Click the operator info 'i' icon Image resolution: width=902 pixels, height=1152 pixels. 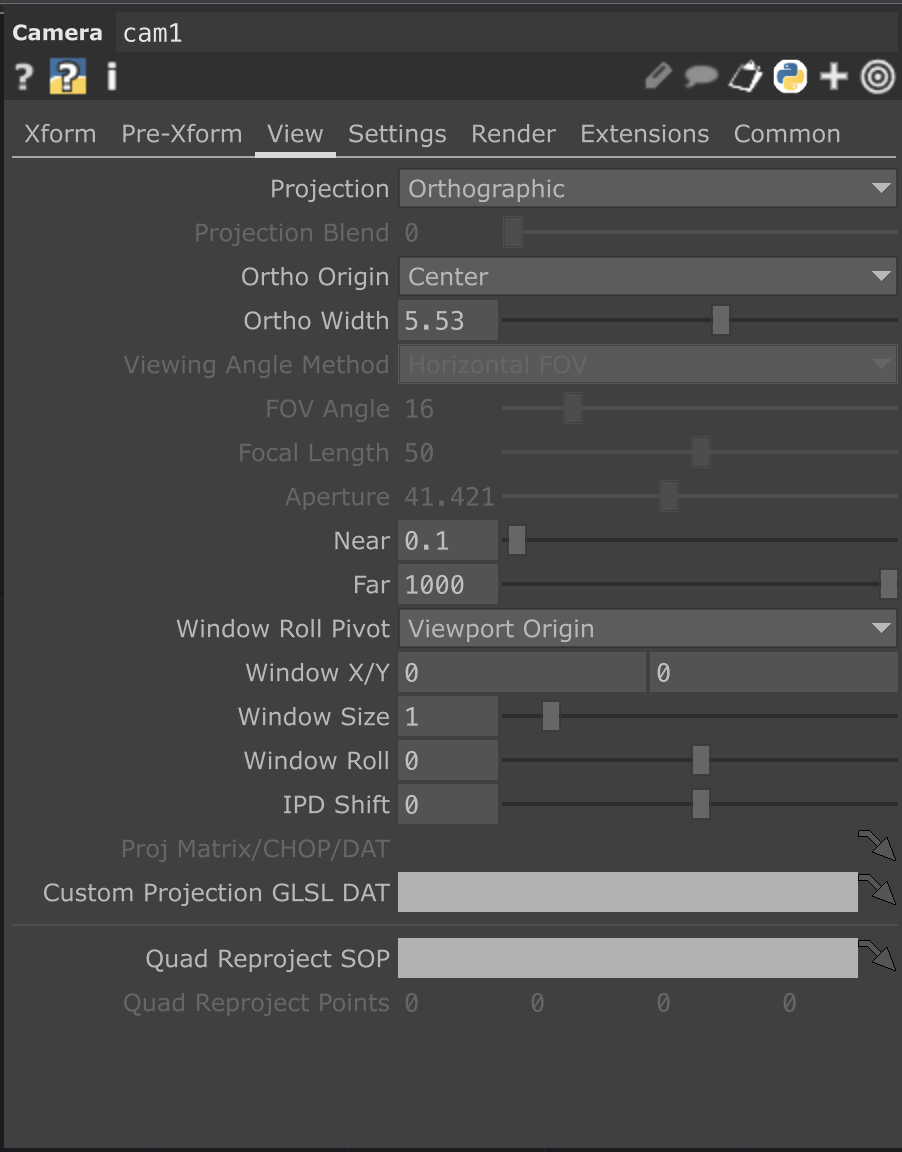[x=111, y=77]
